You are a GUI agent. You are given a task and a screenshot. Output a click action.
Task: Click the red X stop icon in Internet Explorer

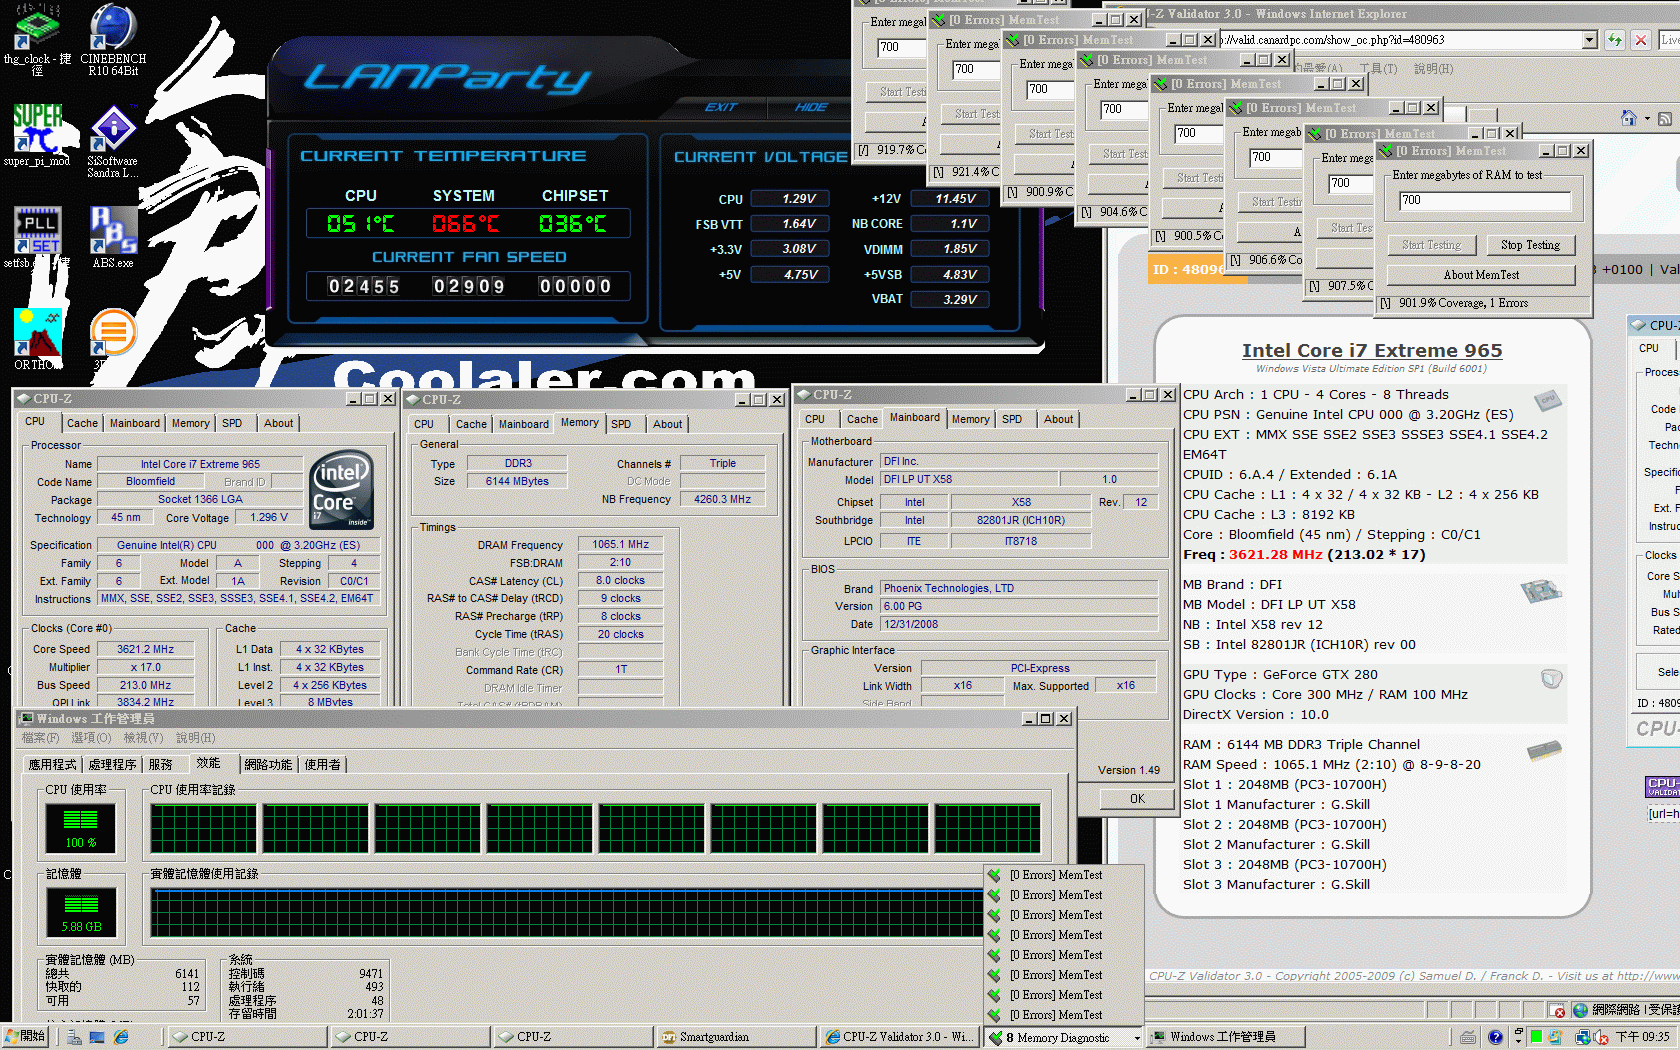[1641, 40]
